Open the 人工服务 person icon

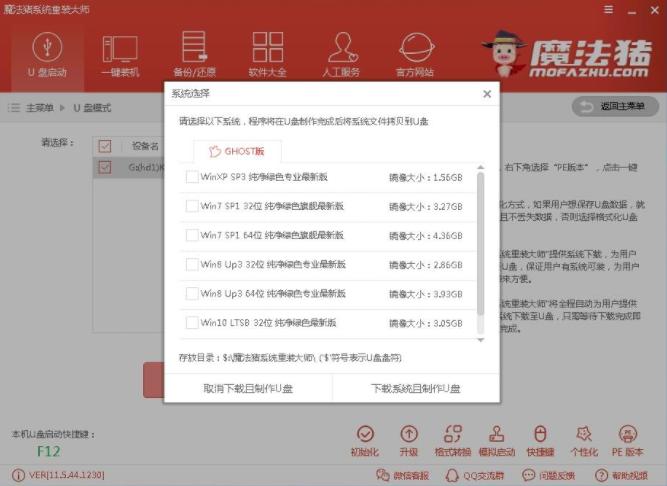[342, 54]
